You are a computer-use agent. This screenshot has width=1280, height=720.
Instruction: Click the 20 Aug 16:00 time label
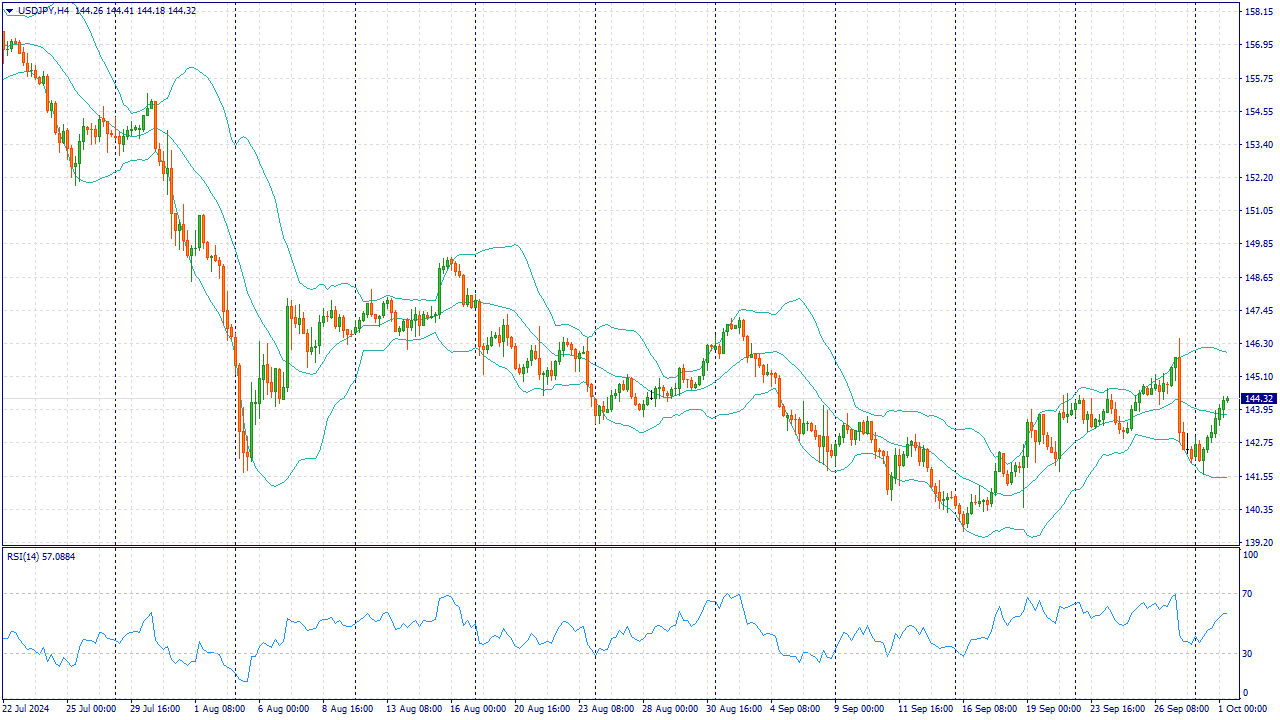pos(542,708)
